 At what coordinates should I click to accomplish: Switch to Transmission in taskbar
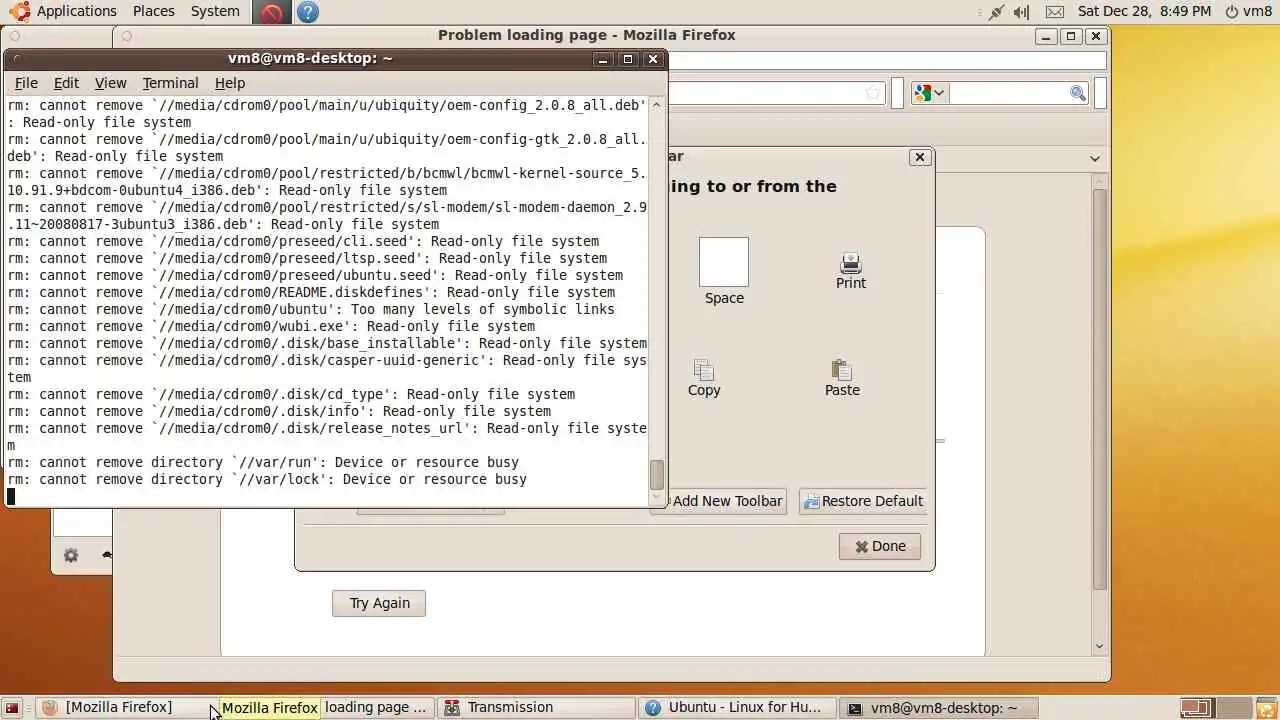click(x=537, y=708)
